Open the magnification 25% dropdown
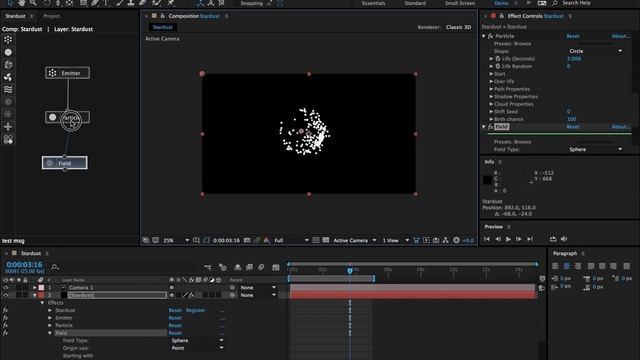Image resolution: width=640 pixels, height=360 pixels. tap(176, 240)
